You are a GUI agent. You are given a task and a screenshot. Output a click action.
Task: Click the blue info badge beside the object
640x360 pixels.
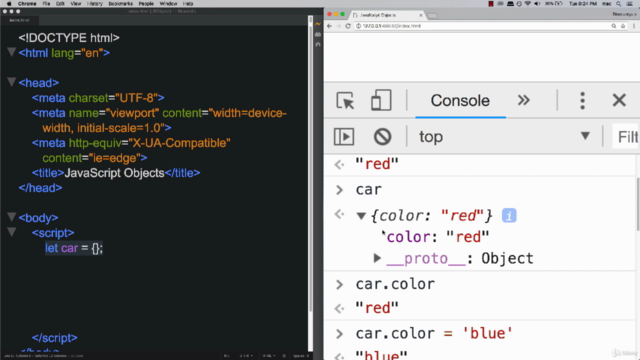[x=509, y=216]
